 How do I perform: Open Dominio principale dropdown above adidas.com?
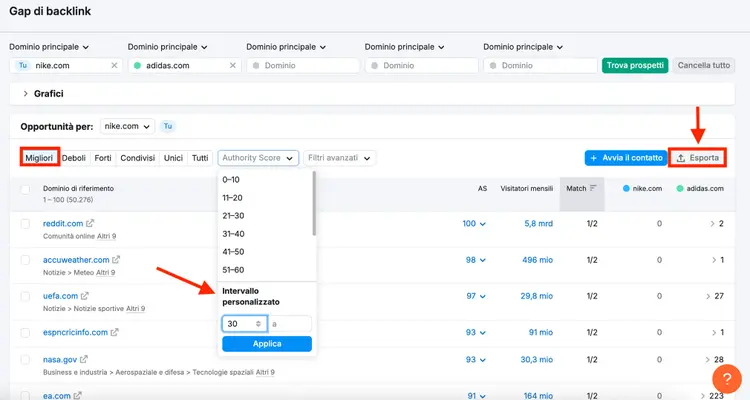[167, 47]
